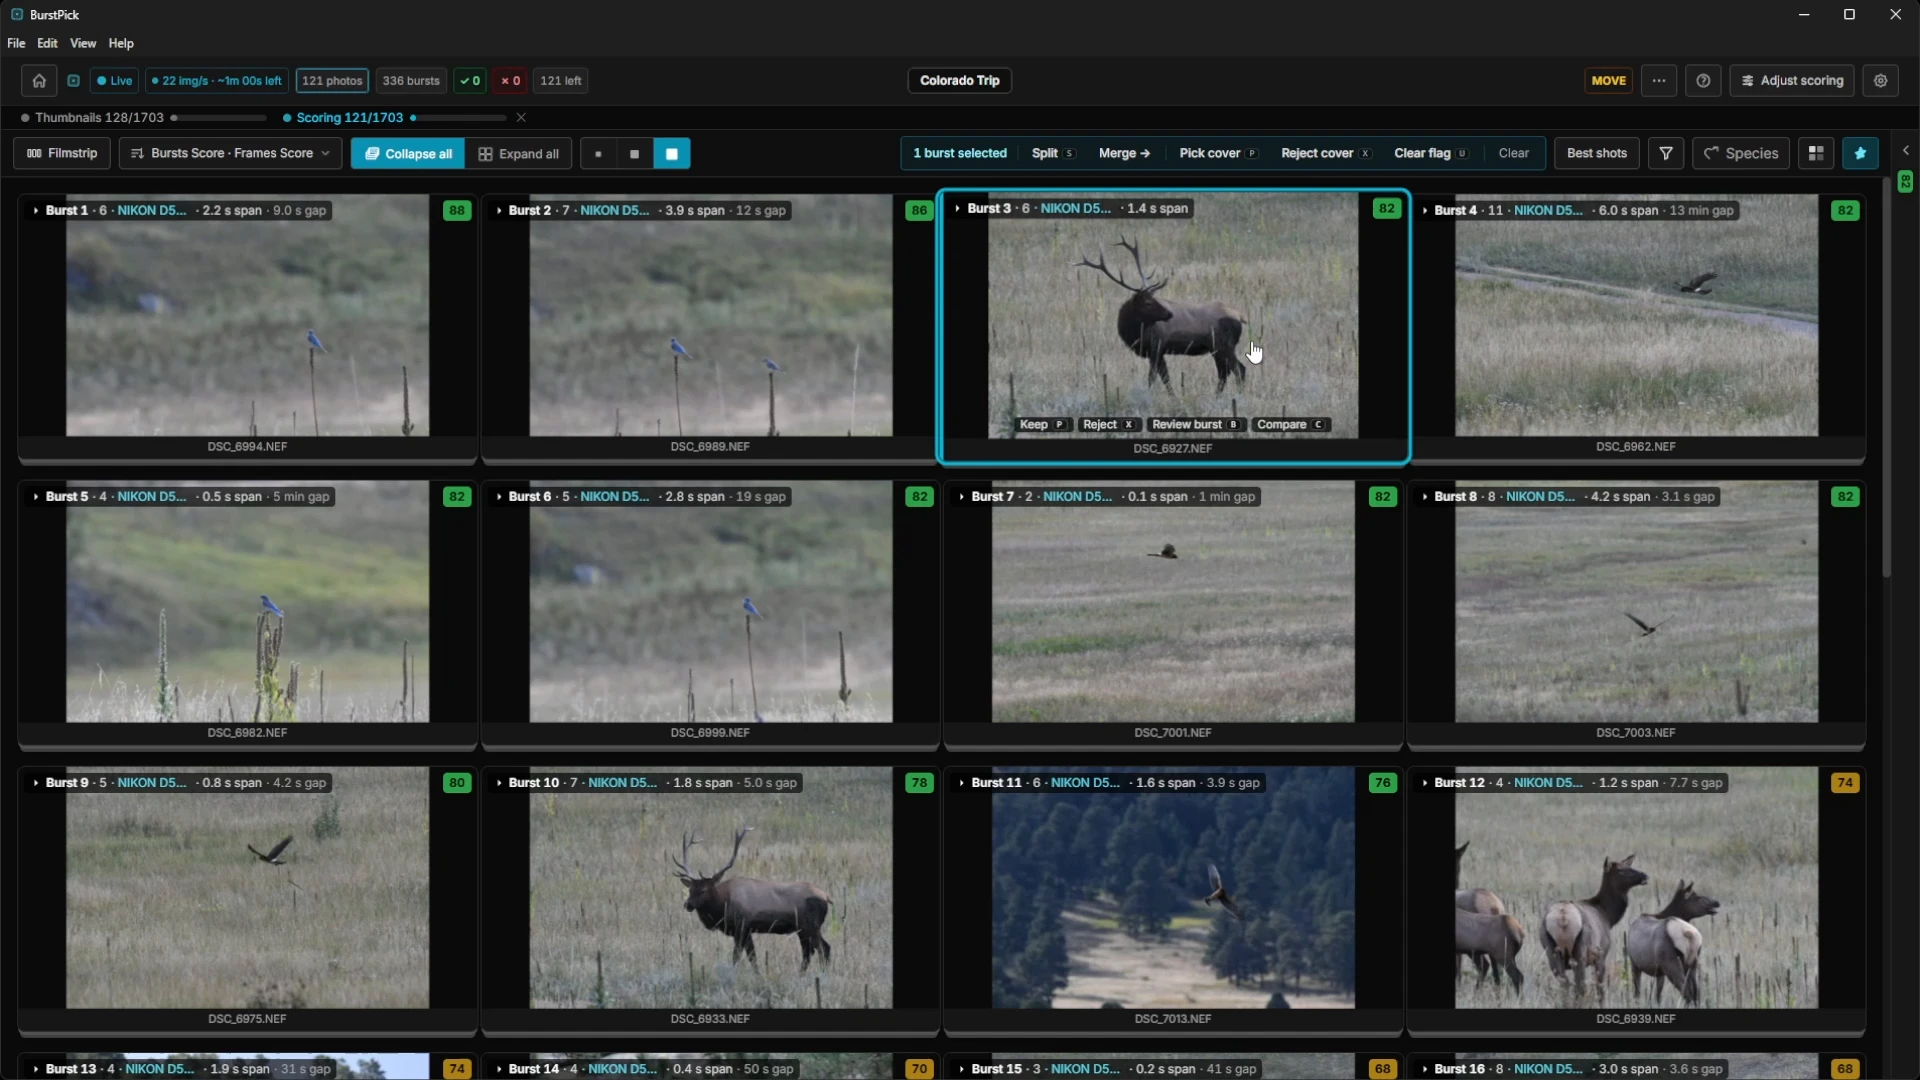Click Adjust scoring button
Viewport: 1920px width, 1080px height.
[x=1792, y=81]
